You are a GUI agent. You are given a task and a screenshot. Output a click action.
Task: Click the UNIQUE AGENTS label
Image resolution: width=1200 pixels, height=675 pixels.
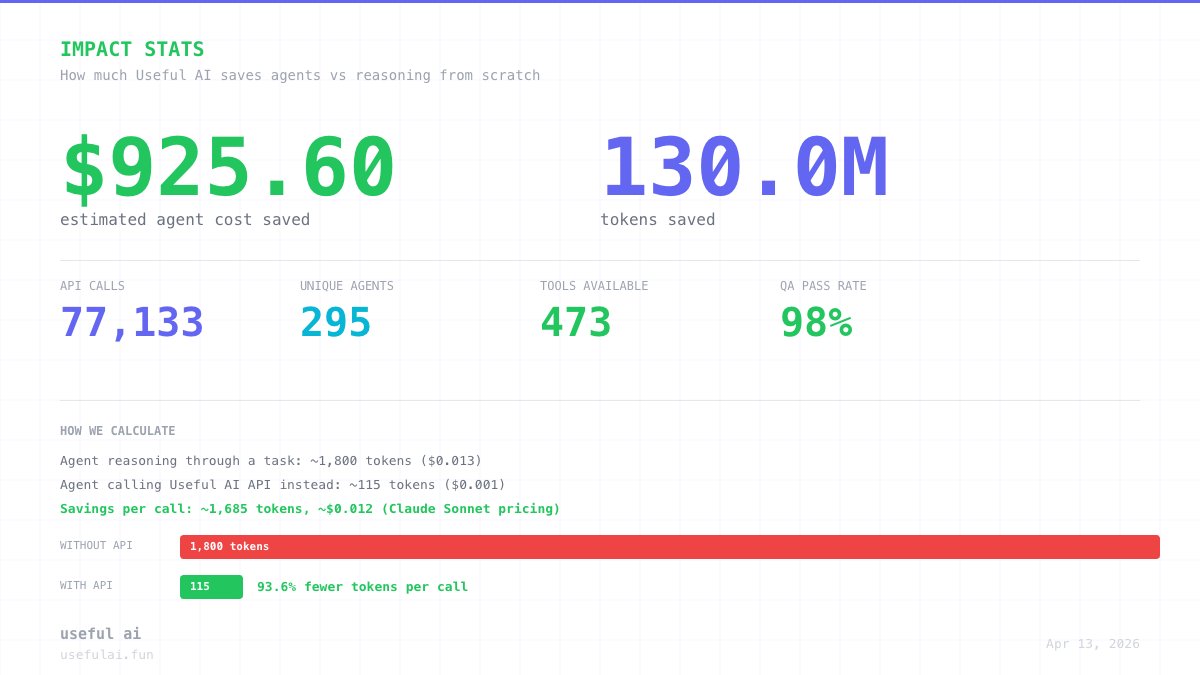tap(347, 286)
